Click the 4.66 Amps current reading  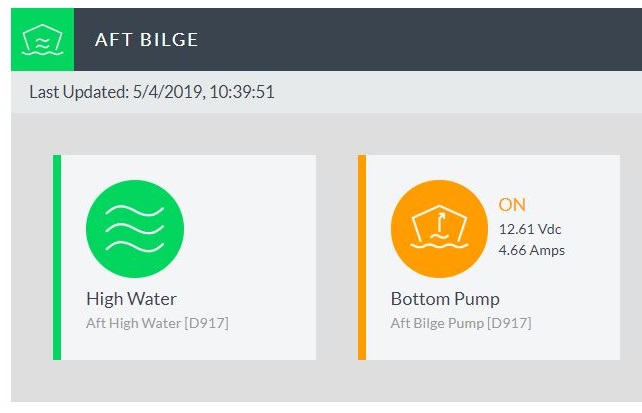[x=531, y=250]
